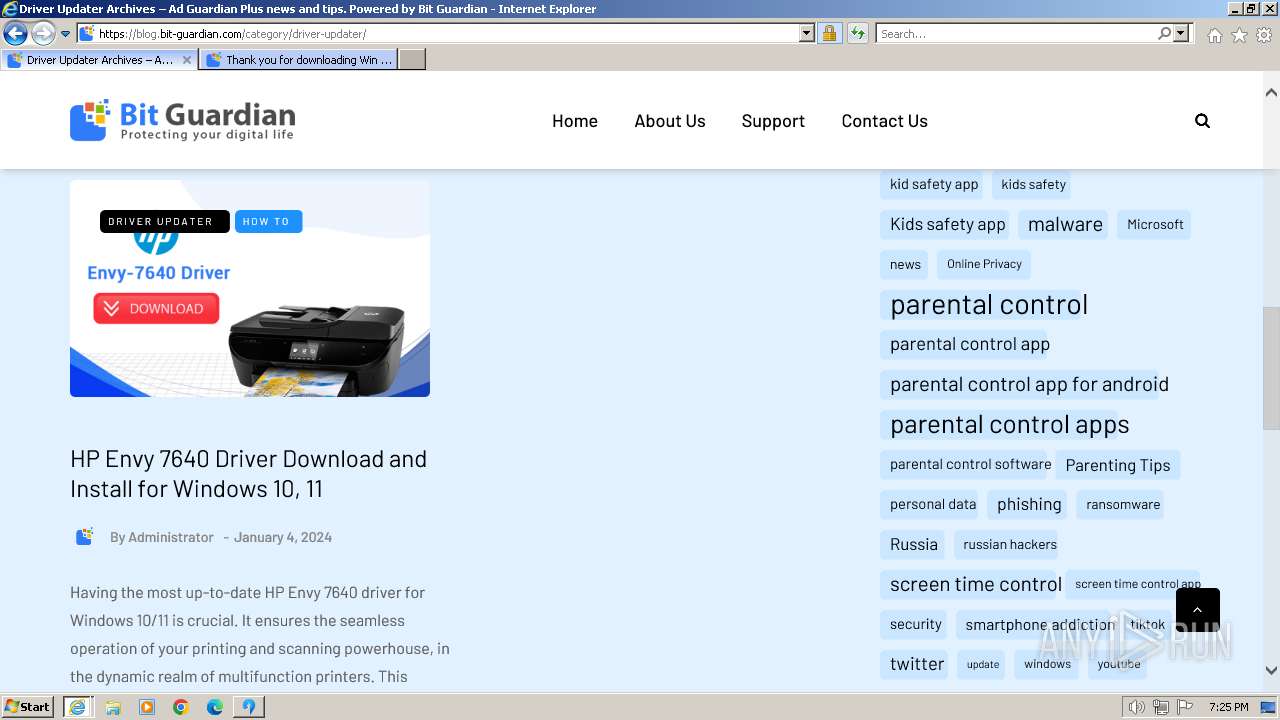Click the Bit Guardian logo
The height and width of the screenshot is (720, 1280).
182,120
